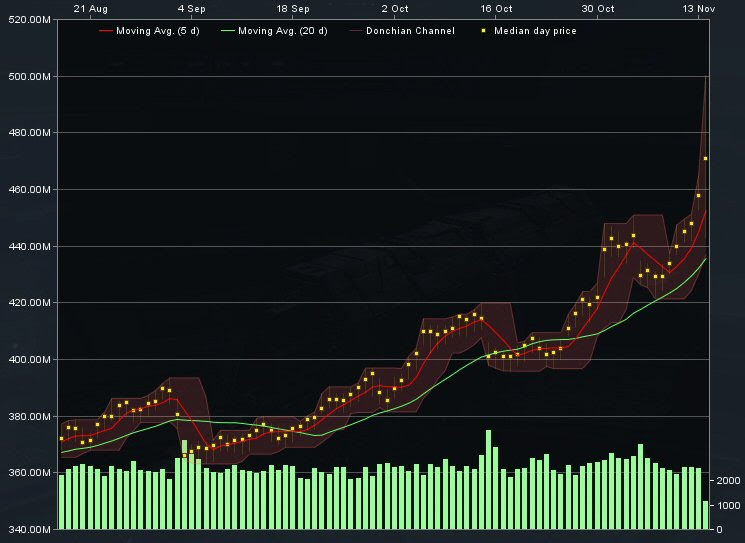Click the Median day price legend label
This screenshot has height=543, width=745.
point(535,31)
